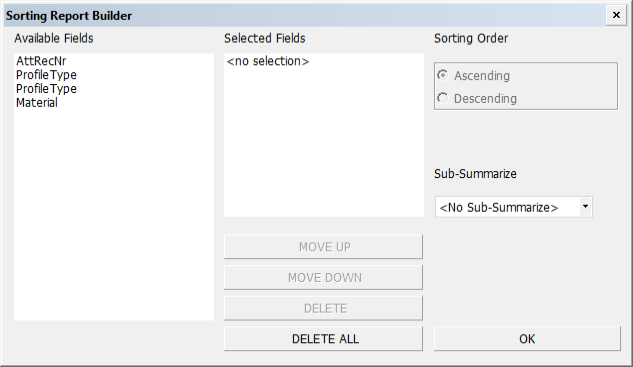This screenshot has height=367, width=633.
Task: Click the Sub-Summarize label text
Action: 475,174
